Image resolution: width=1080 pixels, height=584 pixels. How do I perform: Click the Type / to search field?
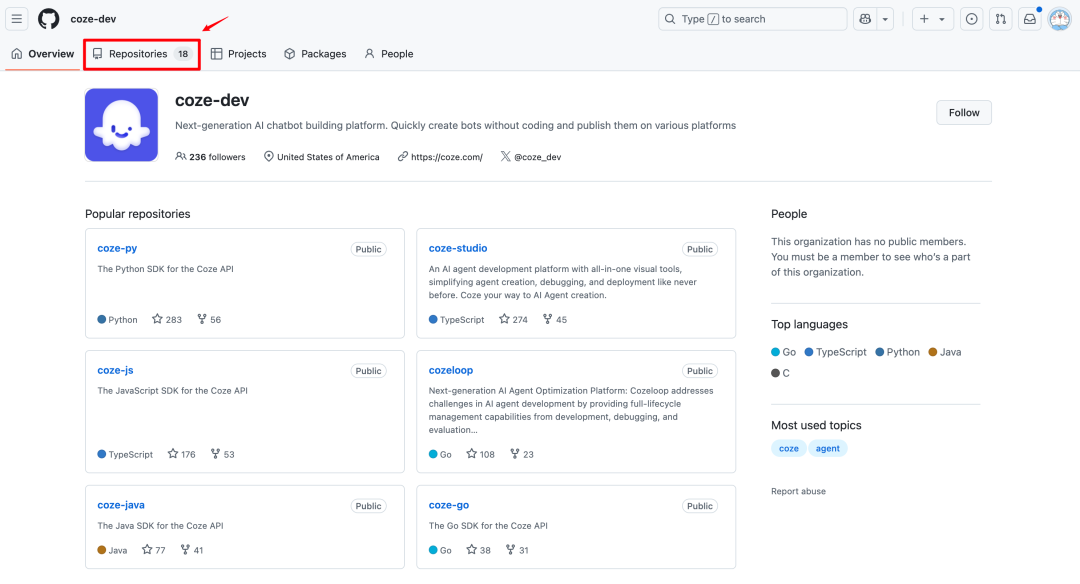(x=750, y=19)
